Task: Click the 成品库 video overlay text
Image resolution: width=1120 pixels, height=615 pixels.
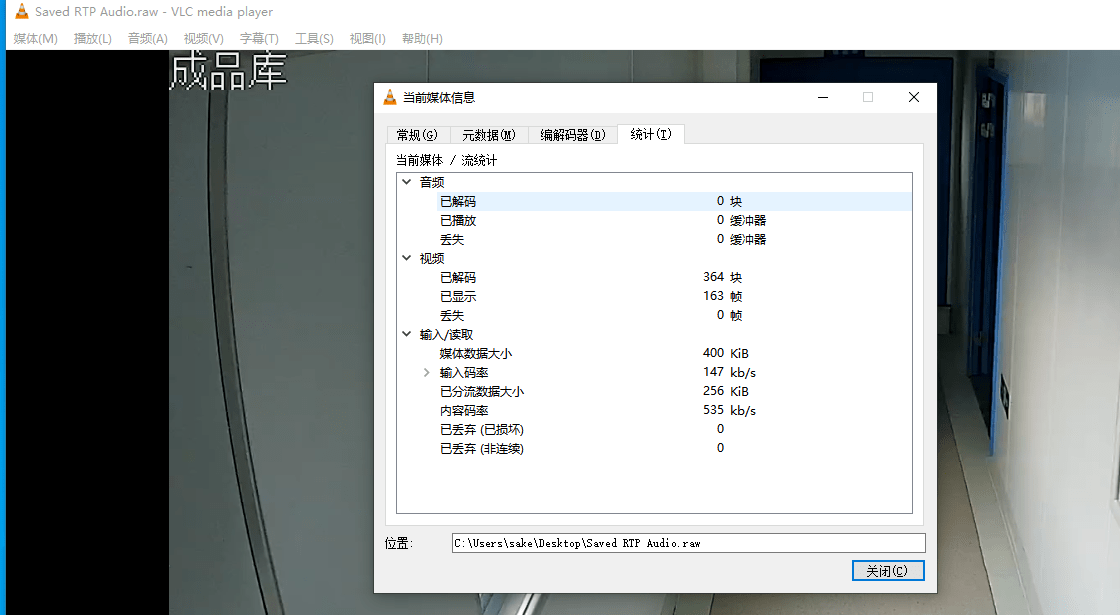Action: [229, 71]
